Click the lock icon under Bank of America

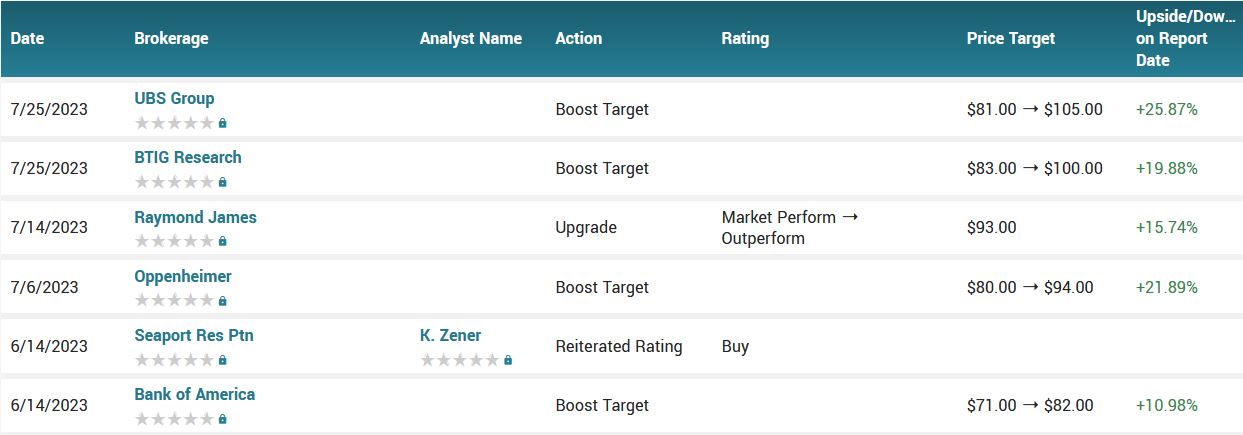(x=223, y=419)
